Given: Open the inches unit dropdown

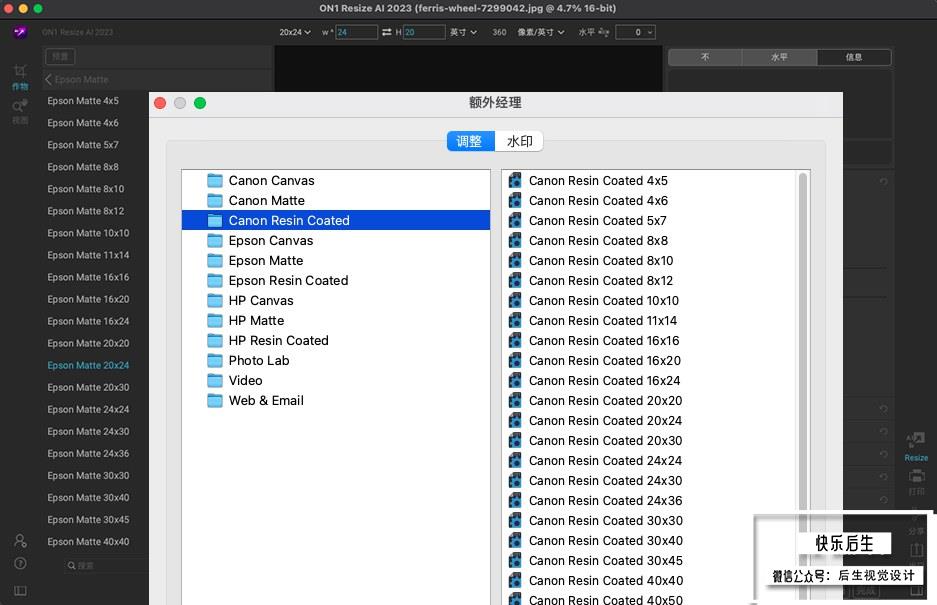Looking at the screenshot, I should tap(463, 32).
